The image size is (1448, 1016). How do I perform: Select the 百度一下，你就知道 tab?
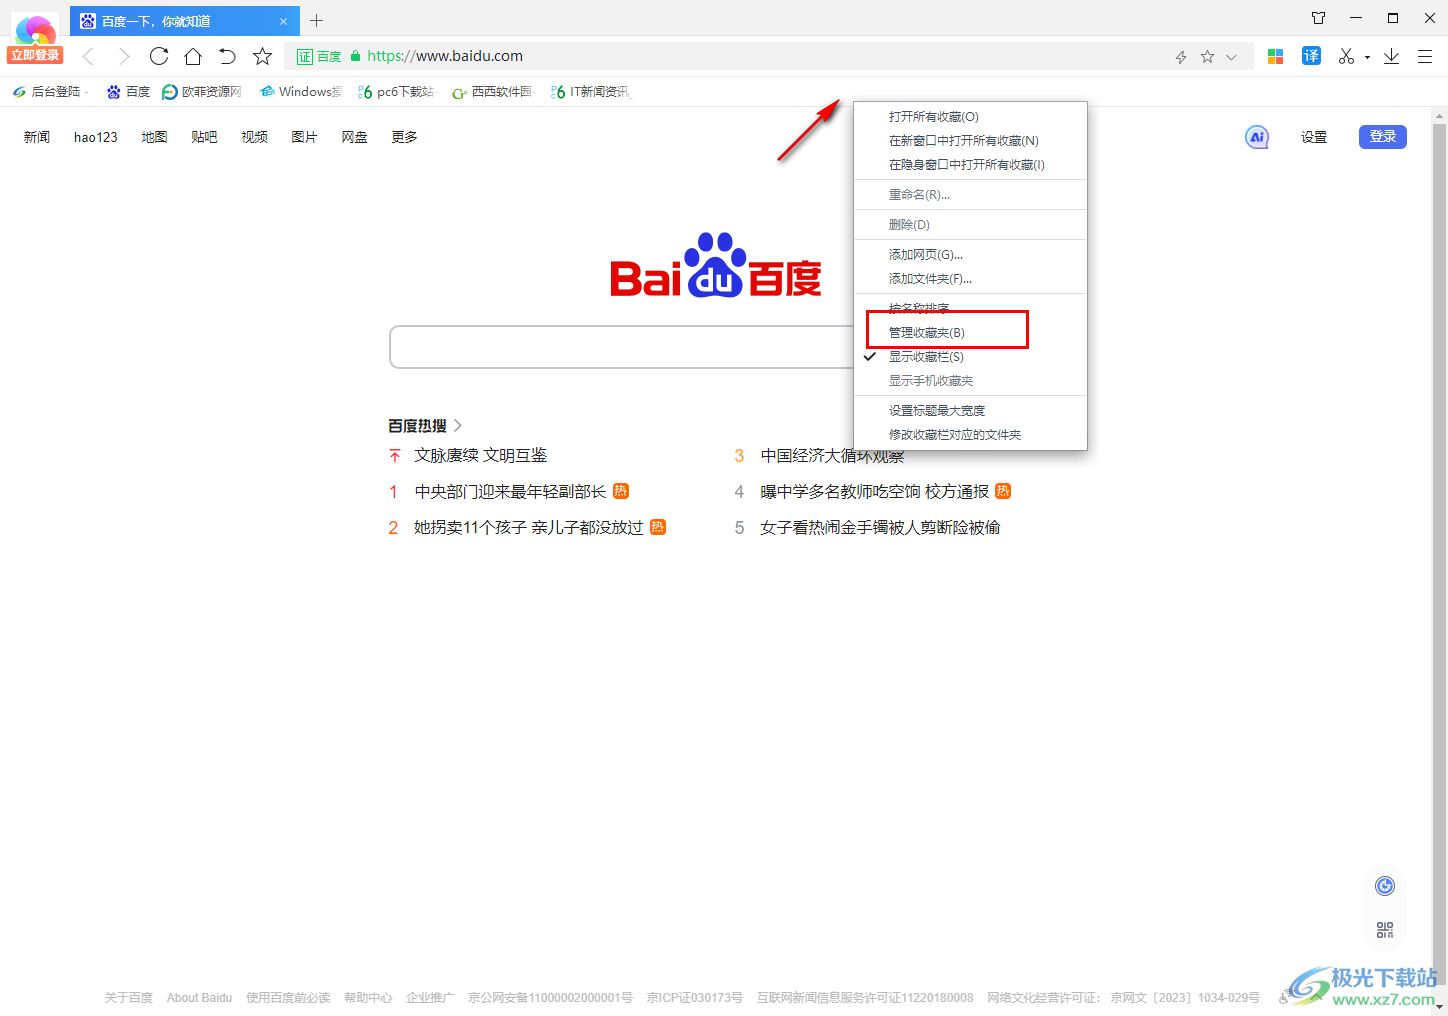pos(185,20)
